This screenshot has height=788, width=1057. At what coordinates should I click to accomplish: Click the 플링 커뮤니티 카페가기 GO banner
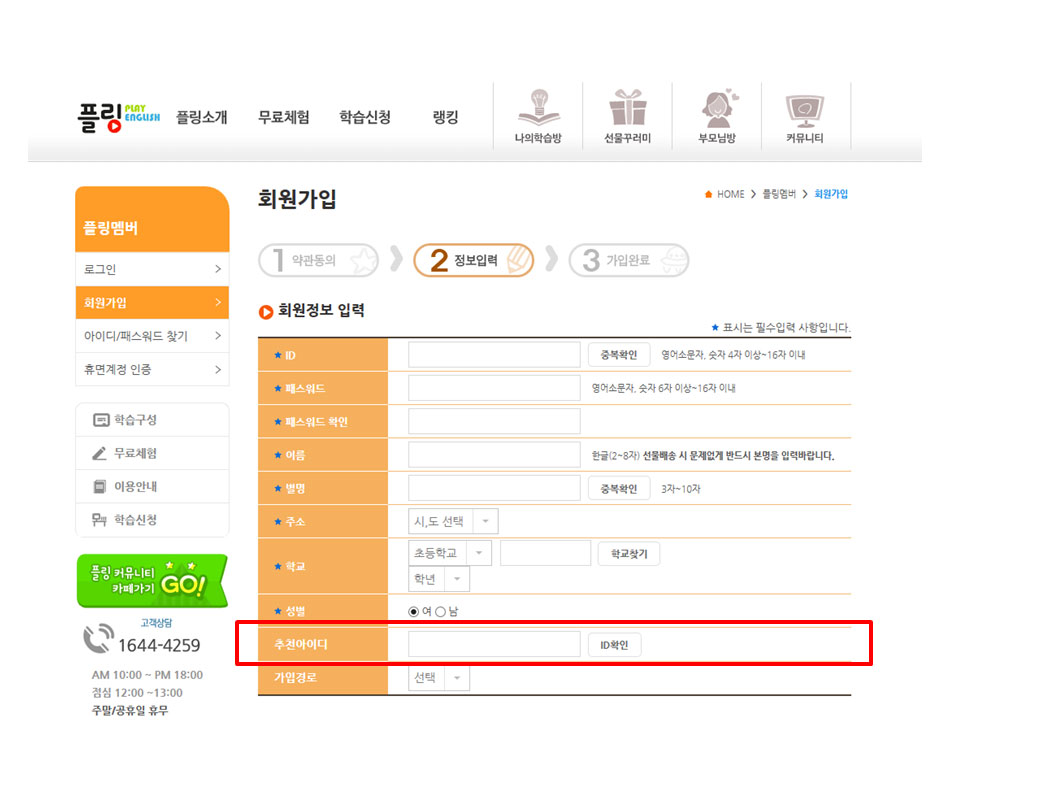click(x=152, y=581)
